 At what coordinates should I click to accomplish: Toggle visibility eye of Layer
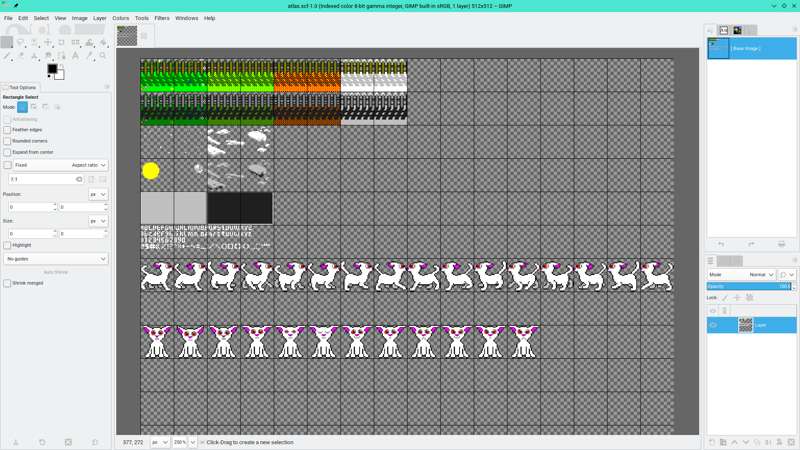coord(713,325)
